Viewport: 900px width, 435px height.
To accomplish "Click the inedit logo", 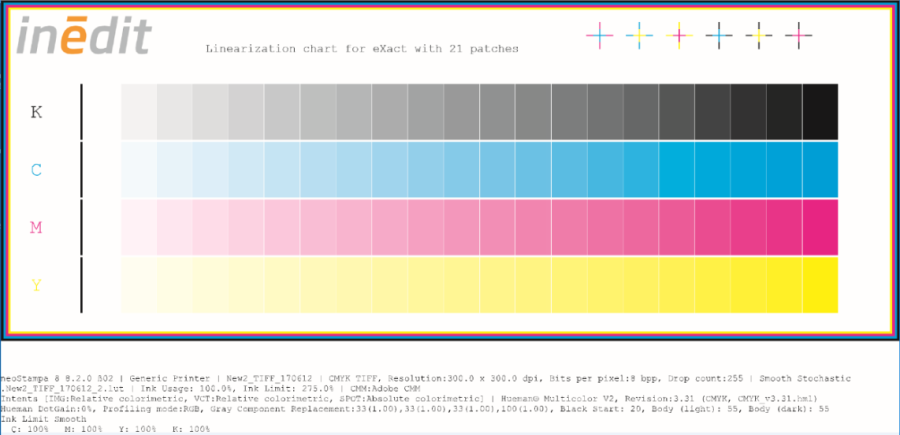I will [x=84, y=36].
